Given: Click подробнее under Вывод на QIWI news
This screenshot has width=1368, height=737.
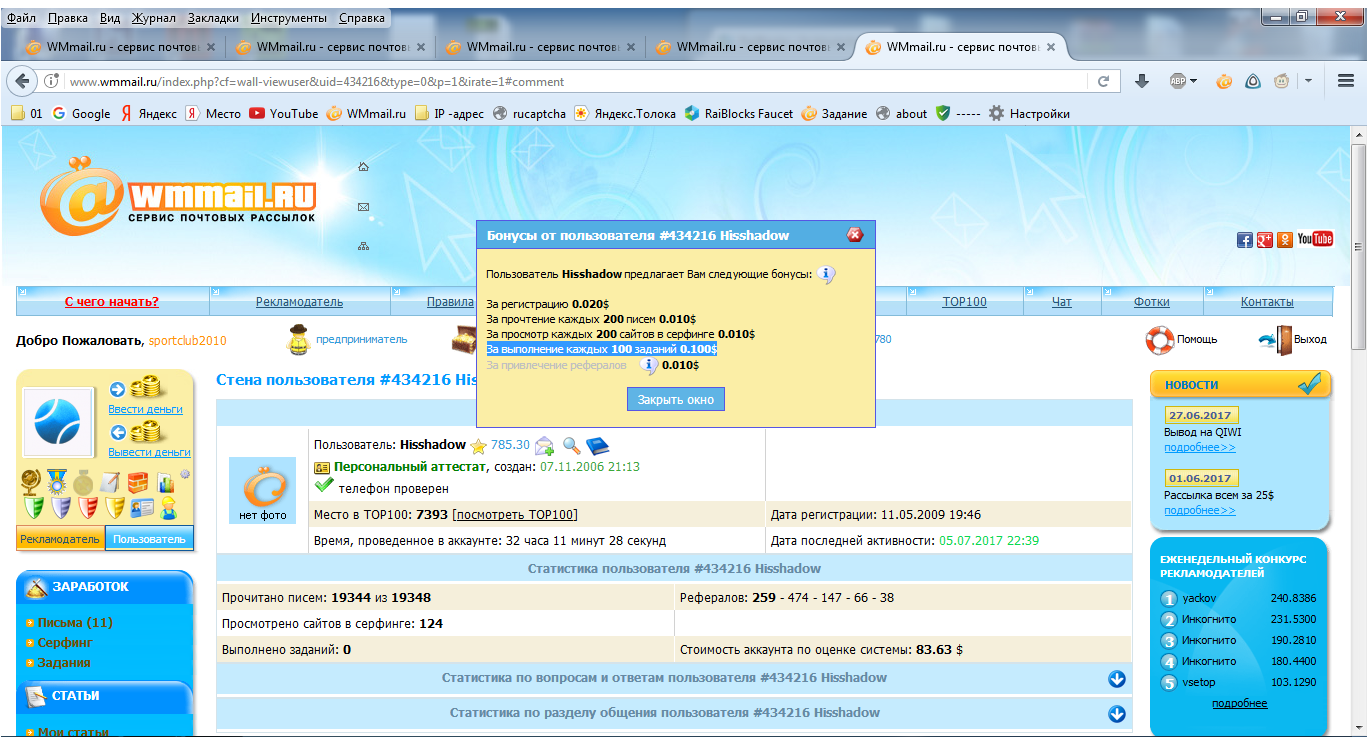Looking at the screenshot, I should click(1200, 447).
